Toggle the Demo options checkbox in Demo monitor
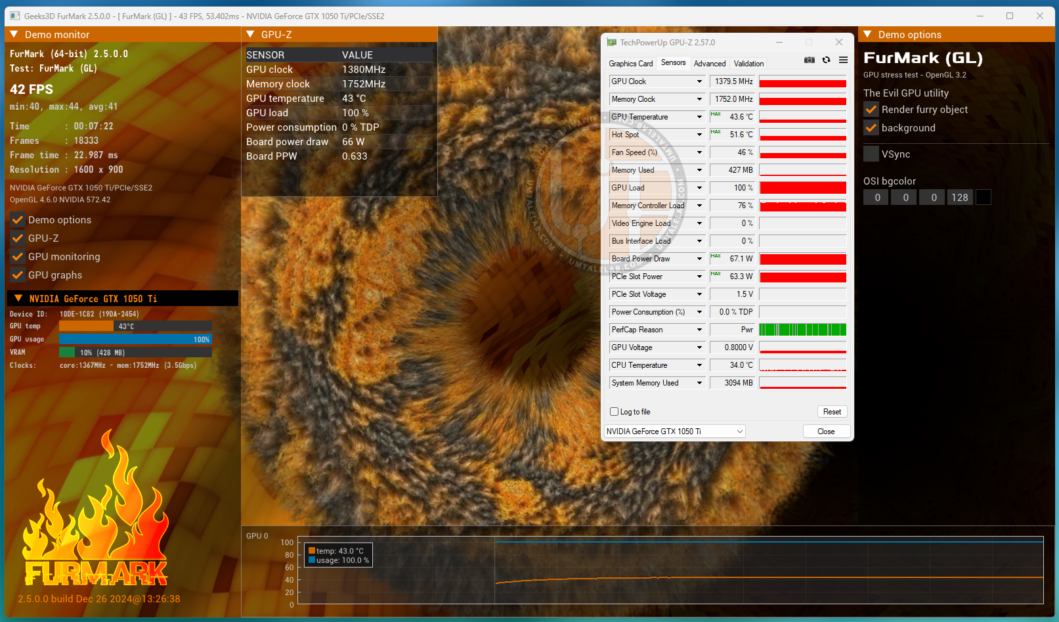This screenshot has width=1059, height=622. click(18, 219)
